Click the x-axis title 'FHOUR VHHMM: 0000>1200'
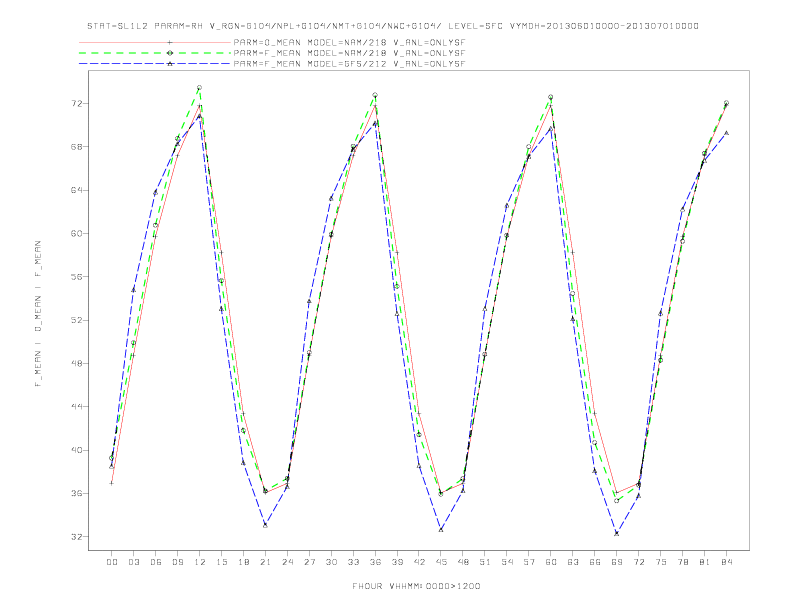Viewport: 792px width, 612px height. point(416,586)
